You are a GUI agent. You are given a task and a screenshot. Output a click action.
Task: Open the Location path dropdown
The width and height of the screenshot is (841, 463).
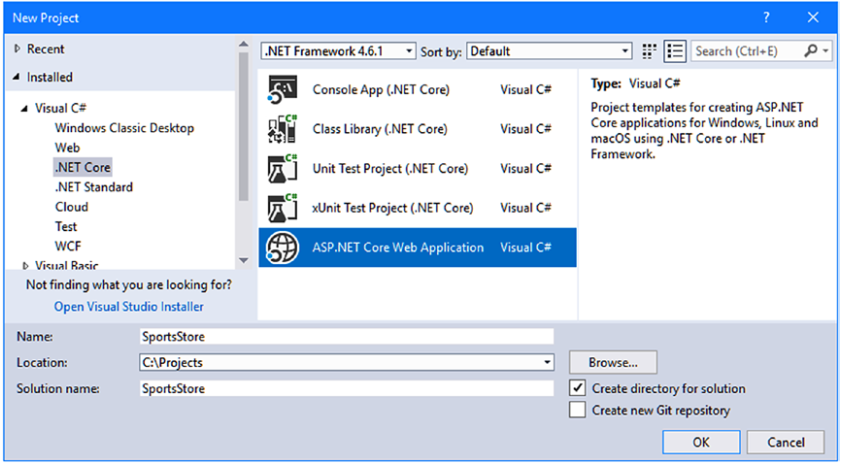tap(548, 362)
